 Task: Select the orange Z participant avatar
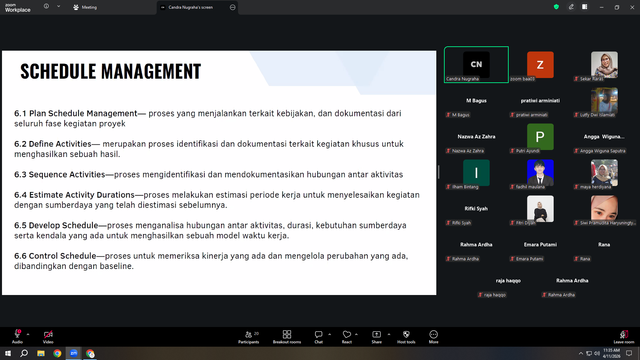pyautogui.click(x=540, y=64)
